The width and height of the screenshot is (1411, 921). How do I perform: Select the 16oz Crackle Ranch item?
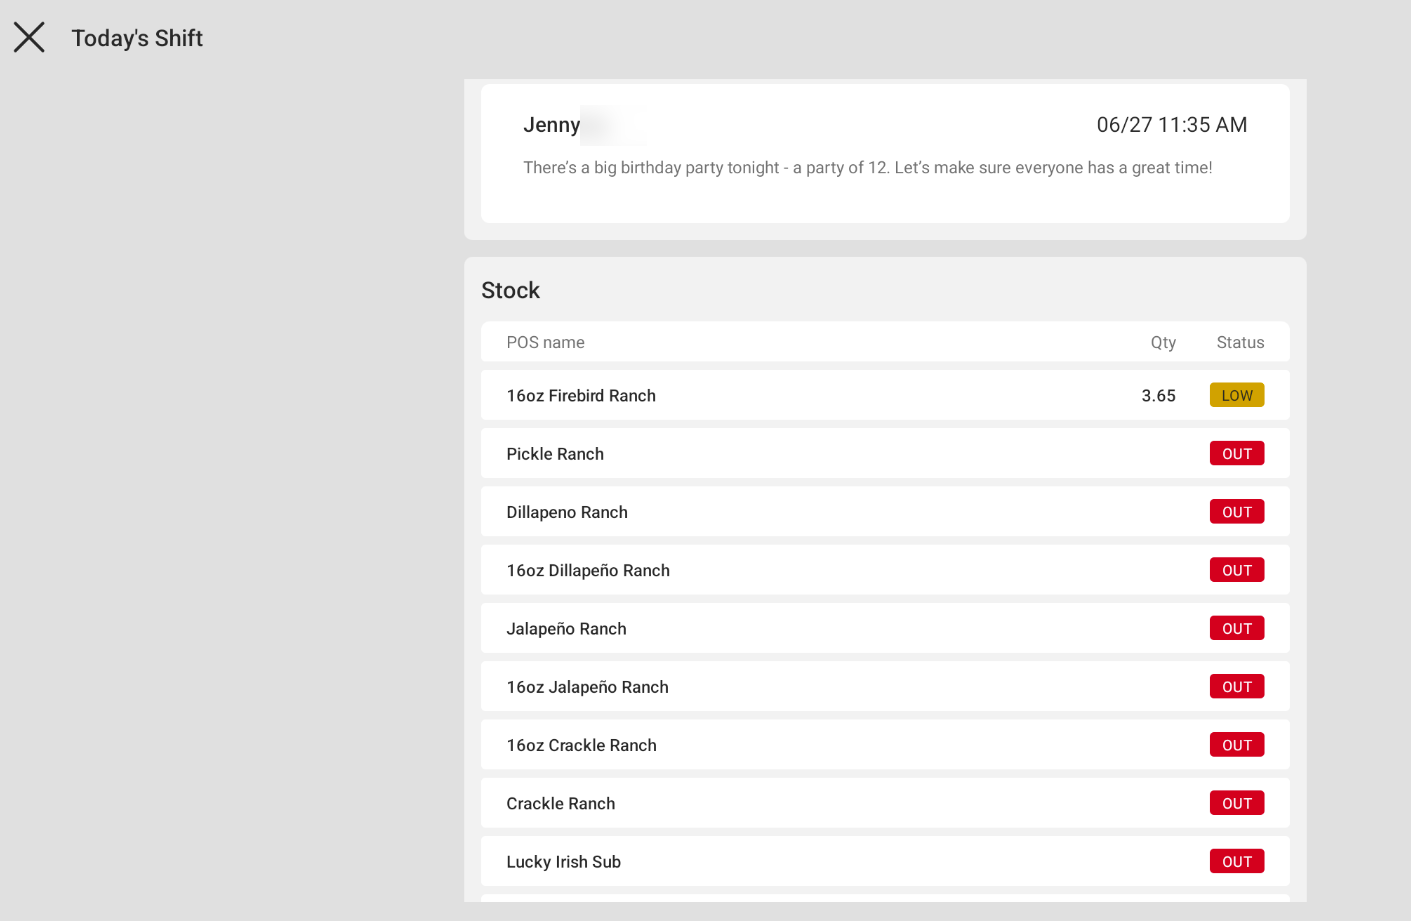(885, 745)
